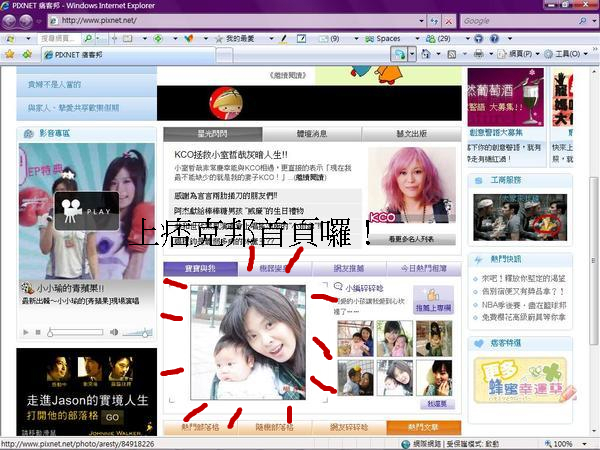Open headline KCO拯救小室哲哉灰暗人生
This screenshot has width=600, height=450.
tap(231, 155)
